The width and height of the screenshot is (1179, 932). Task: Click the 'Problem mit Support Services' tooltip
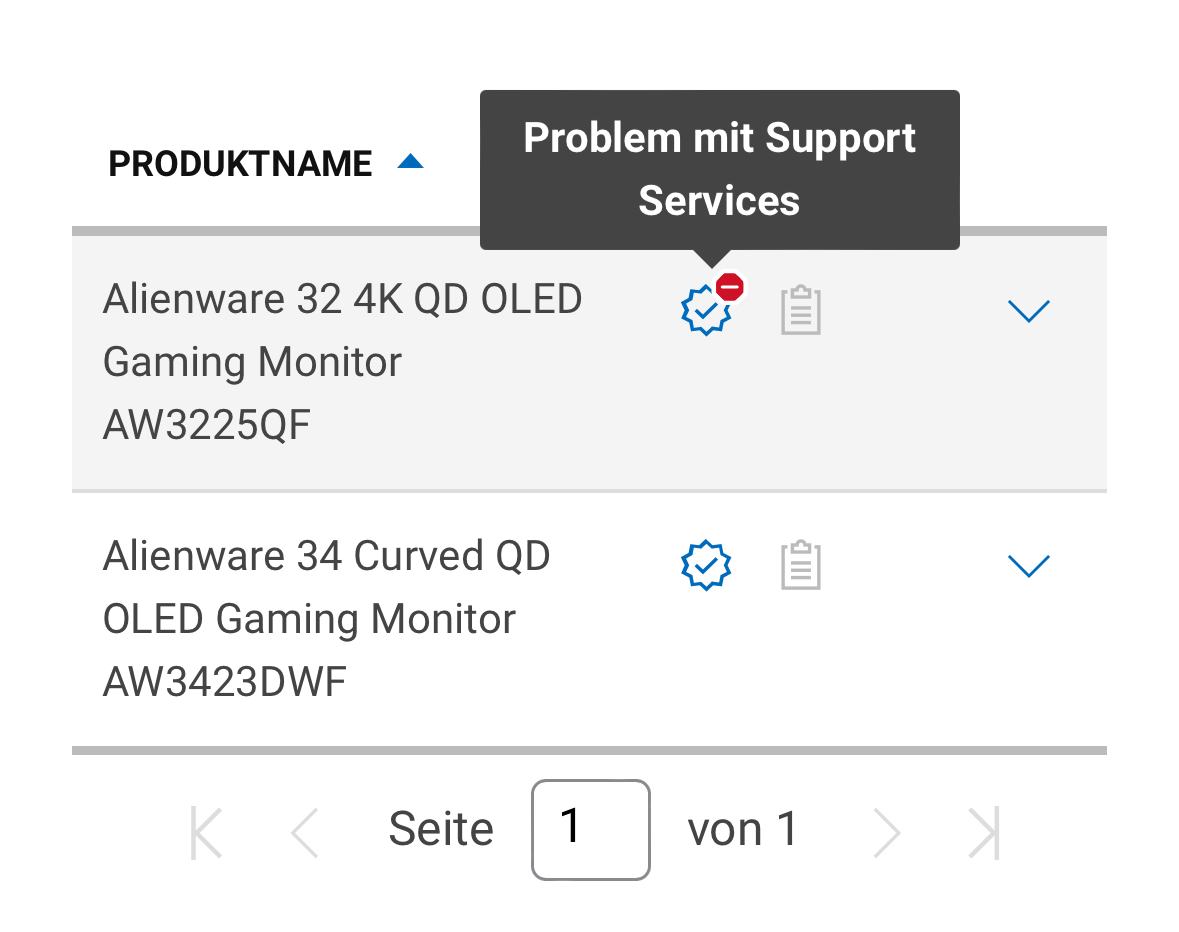click(x=720, y=170)
